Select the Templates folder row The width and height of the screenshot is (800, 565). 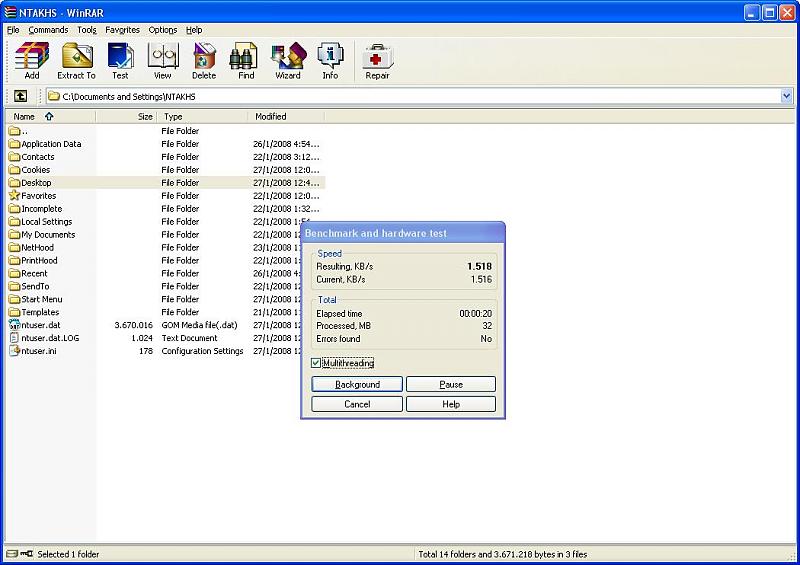(x=166, y=312)
